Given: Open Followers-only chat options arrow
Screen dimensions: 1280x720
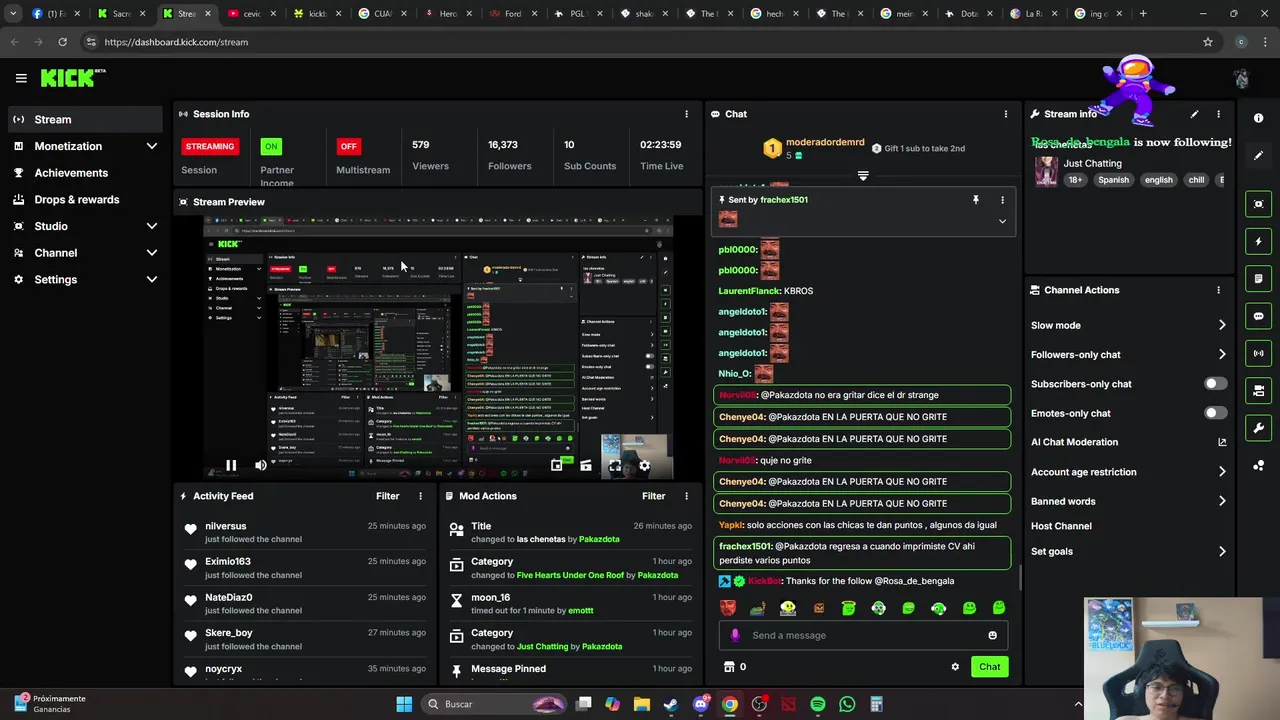Looking at the screenshot, I should (x=1222, y=354).
